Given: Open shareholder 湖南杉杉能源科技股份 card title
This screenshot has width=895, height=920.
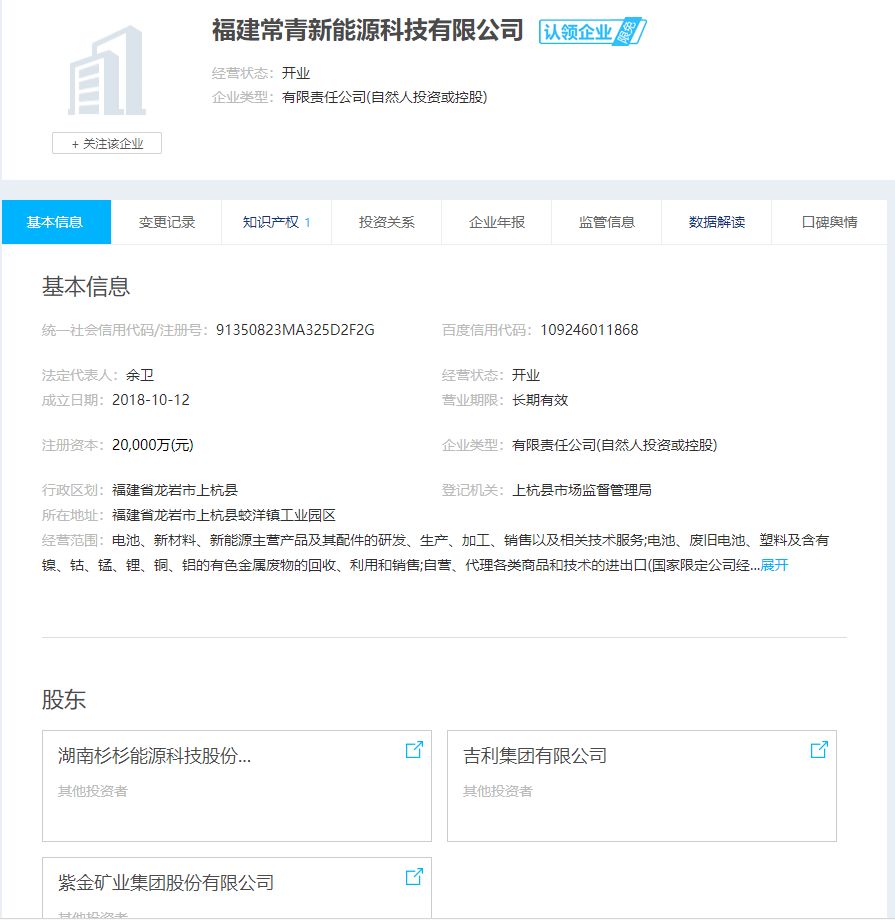Looking at the screenshot, I should [x=154, y=756].
